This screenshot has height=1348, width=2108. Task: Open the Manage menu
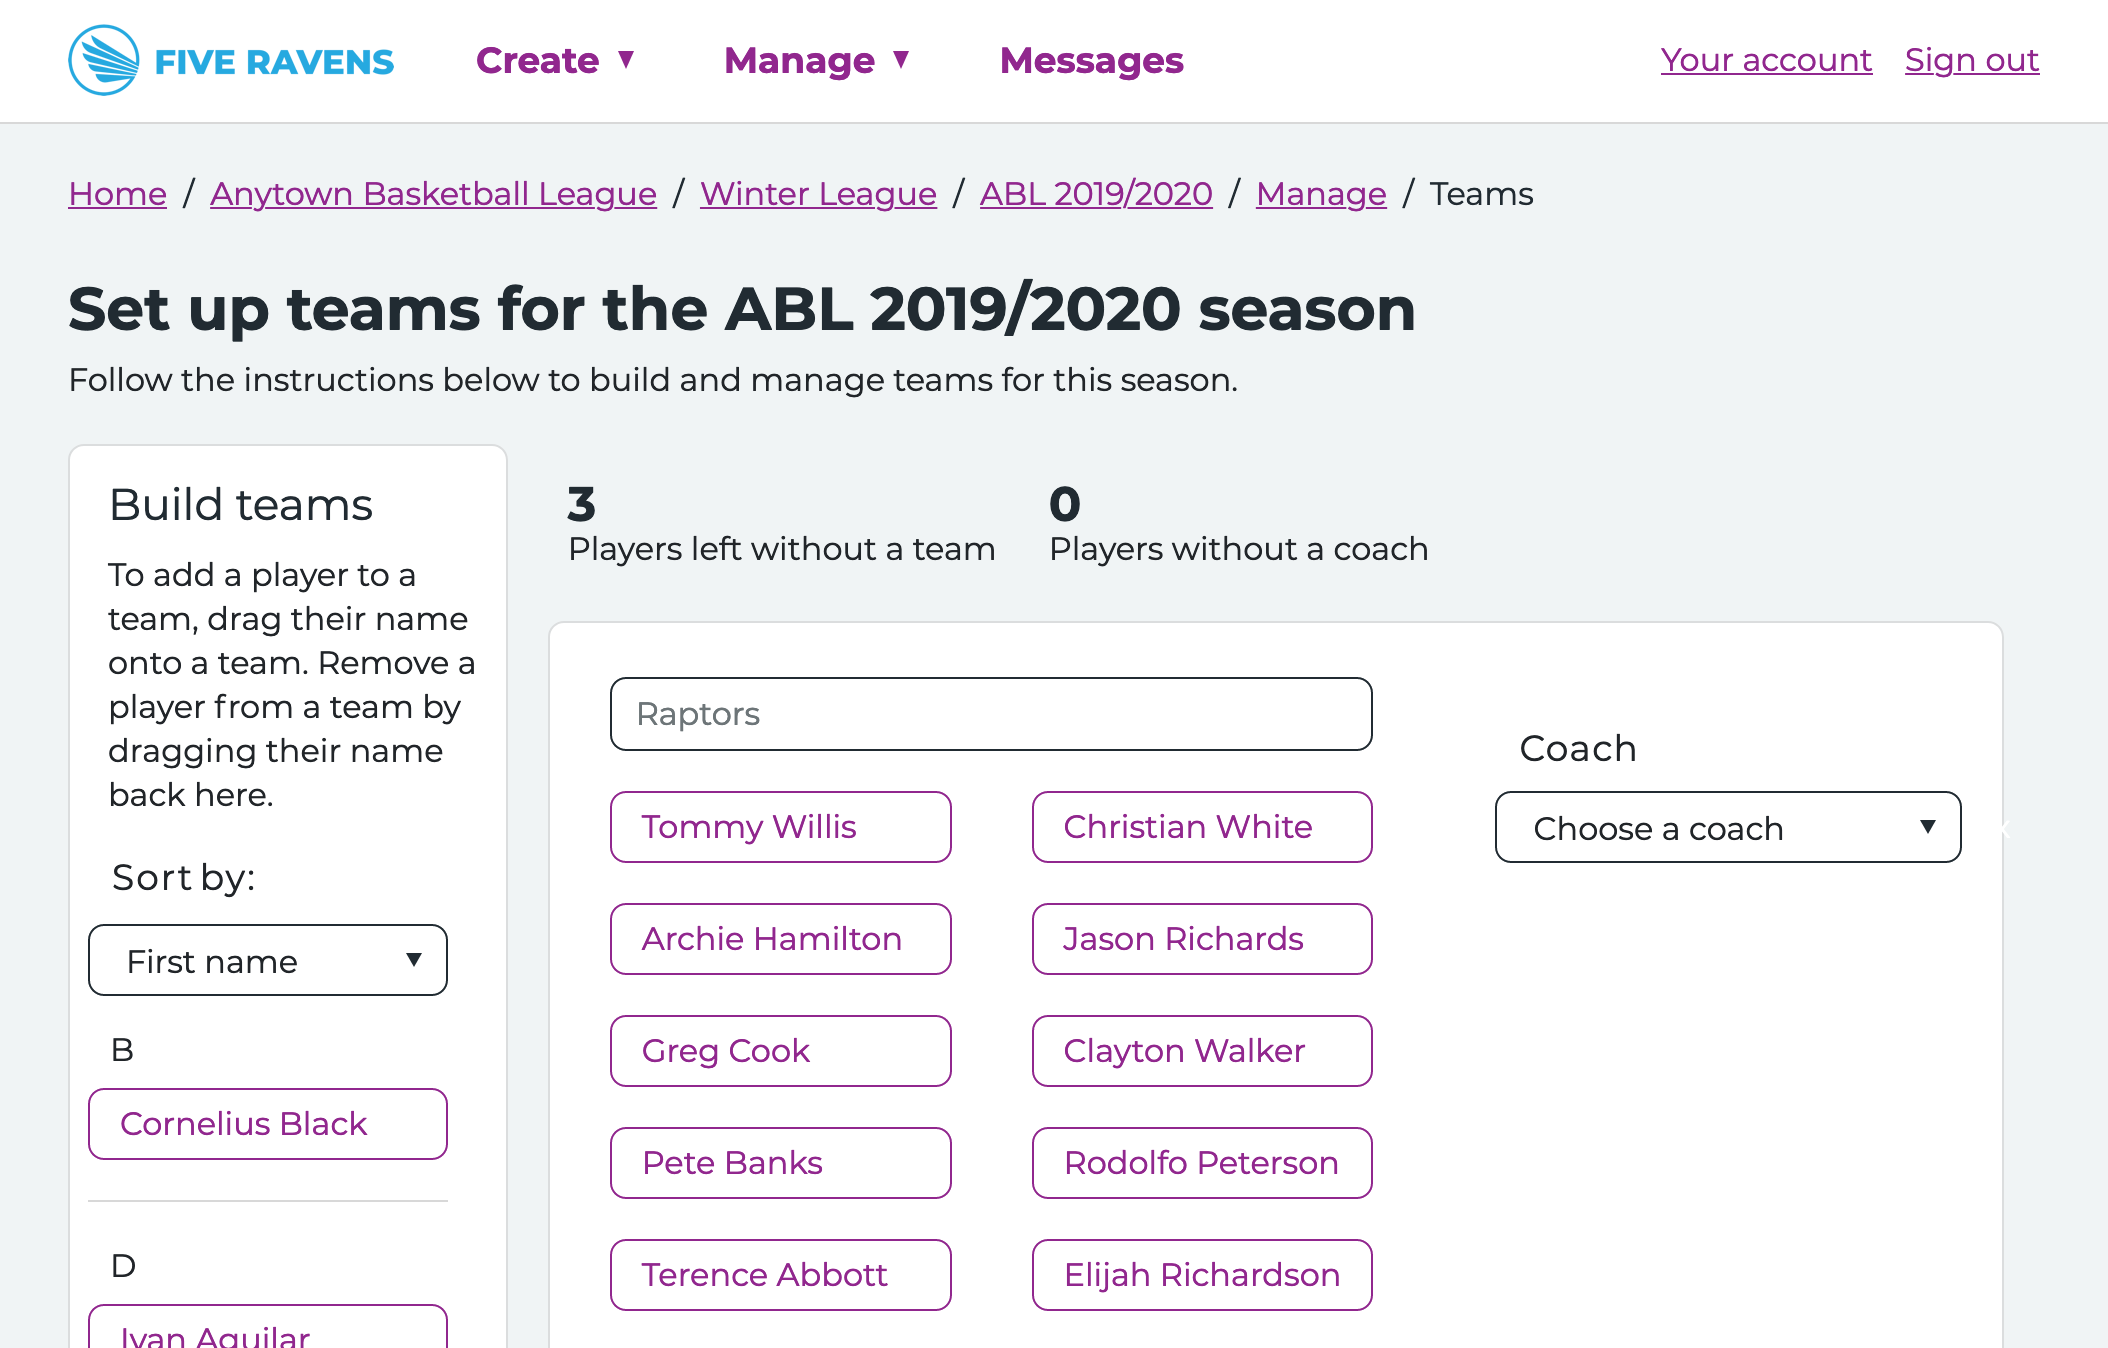click(817, 61)
